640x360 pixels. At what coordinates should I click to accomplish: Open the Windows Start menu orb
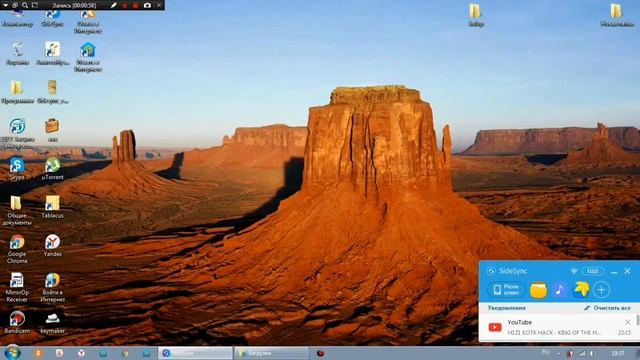[x=12, y=353]
